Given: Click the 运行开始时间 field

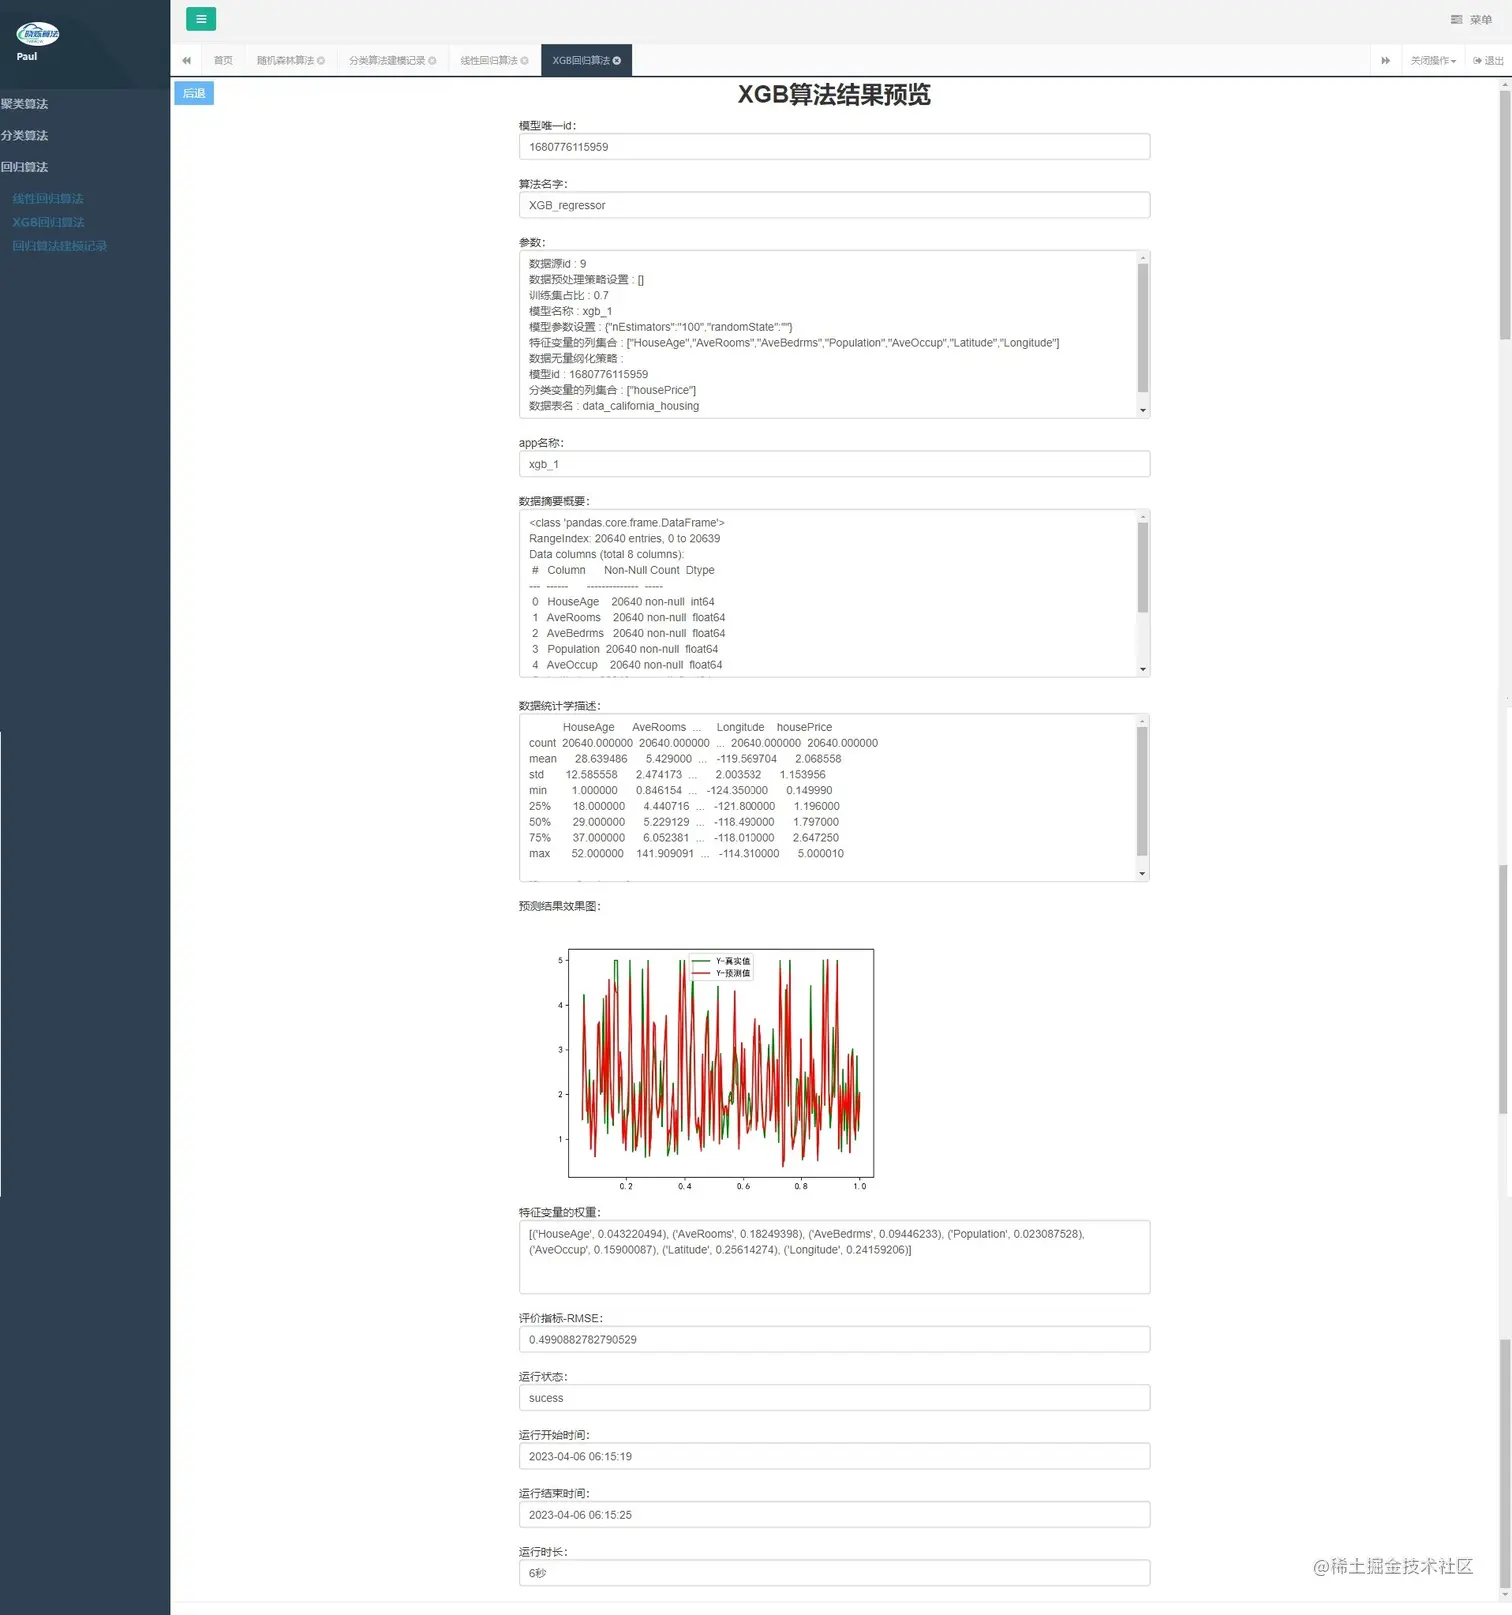Looking at the screenshot, I should [834, 1457].
